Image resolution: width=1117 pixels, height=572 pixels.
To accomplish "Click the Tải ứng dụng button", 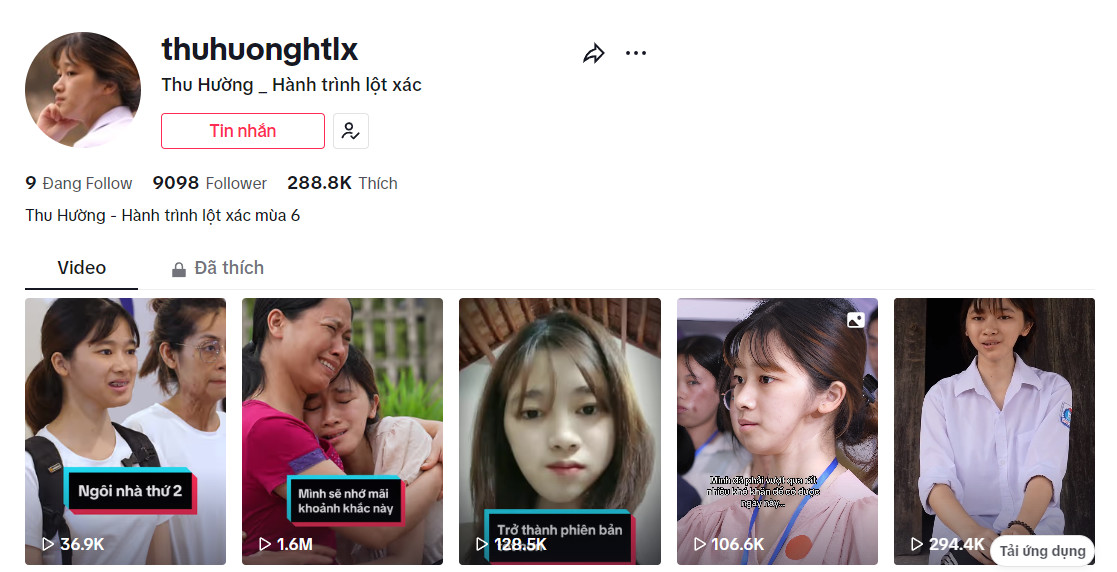I will (x=1042, y=551).
